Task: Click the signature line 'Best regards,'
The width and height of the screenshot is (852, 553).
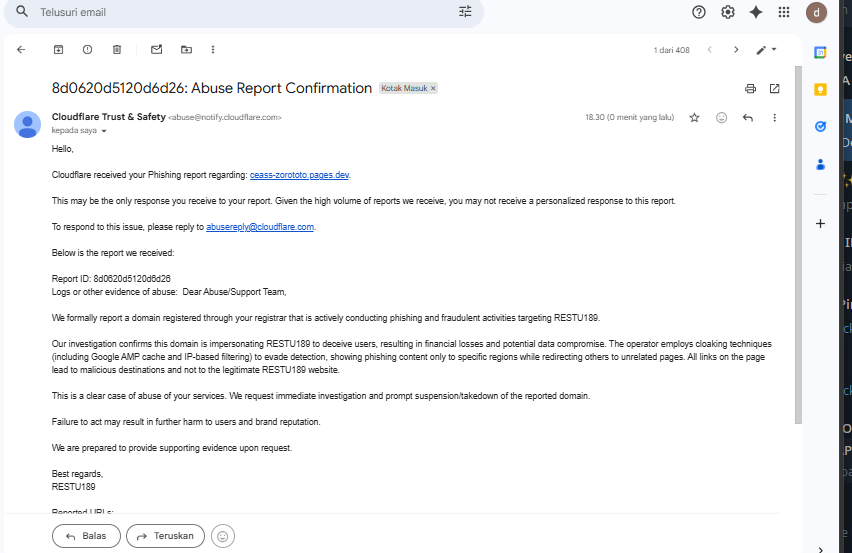Action: click(x=77, y=474)
